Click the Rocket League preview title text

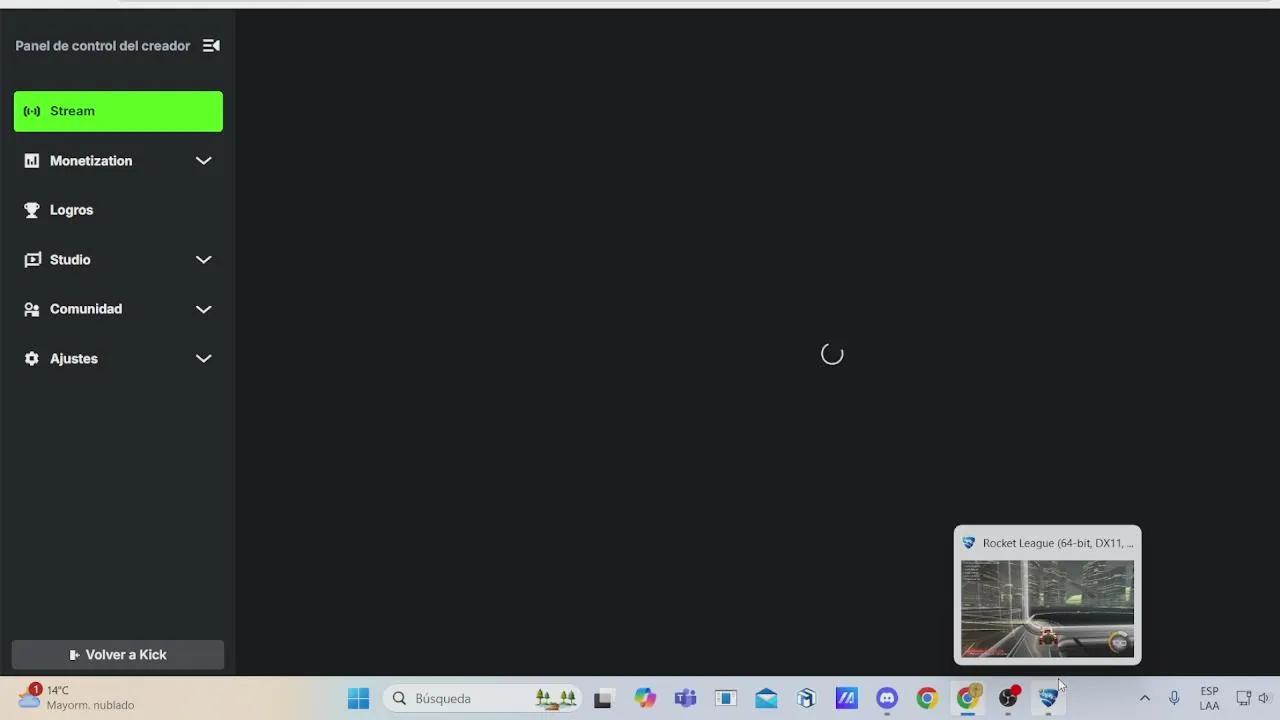pyautogui.click(x=1058, y=543)
